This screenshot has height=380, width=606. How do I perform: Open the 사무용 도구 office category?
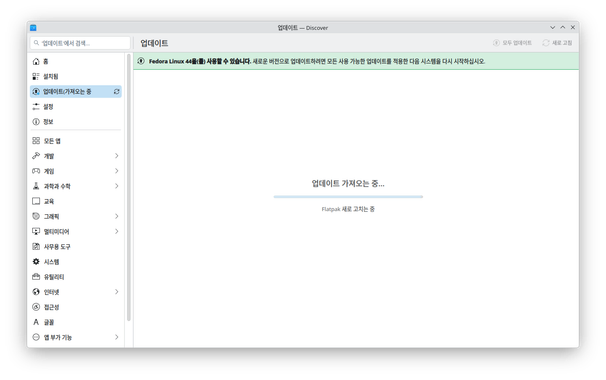pos(76,247)
